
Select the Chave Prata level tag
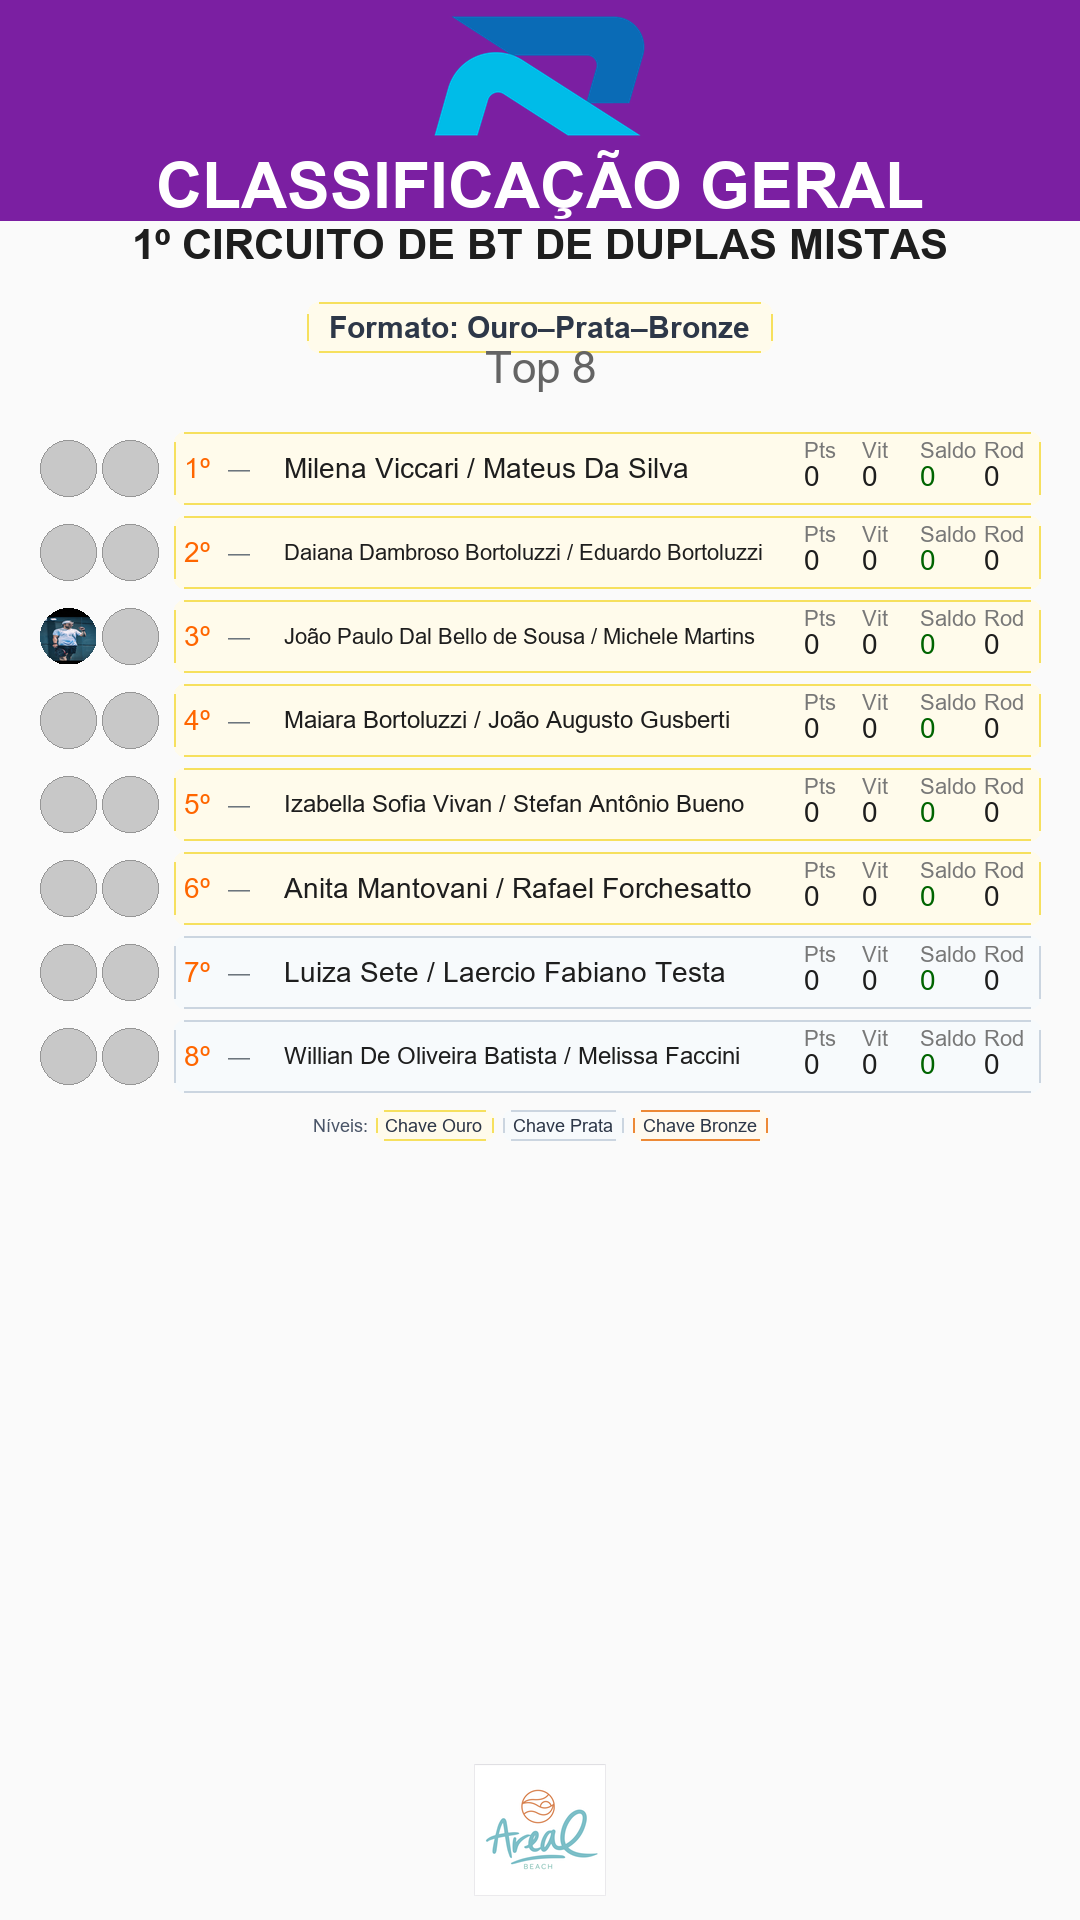coord(563,1126)
